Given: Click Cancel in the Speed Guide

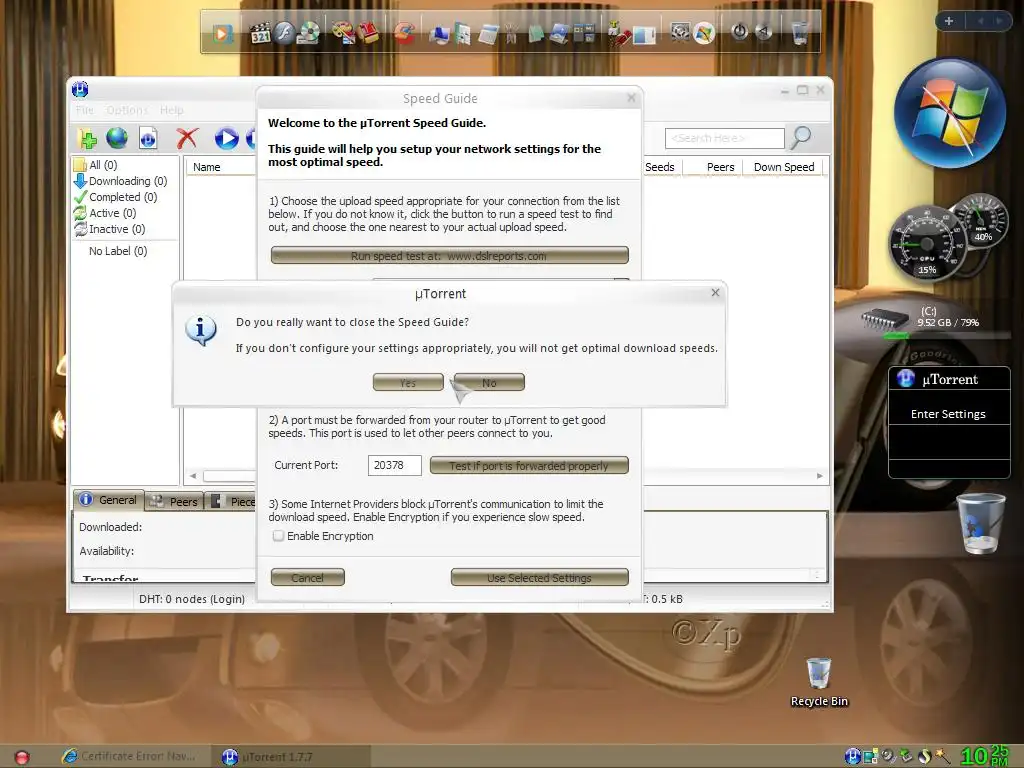Looking at the screenshot, I should click(308, 577).
